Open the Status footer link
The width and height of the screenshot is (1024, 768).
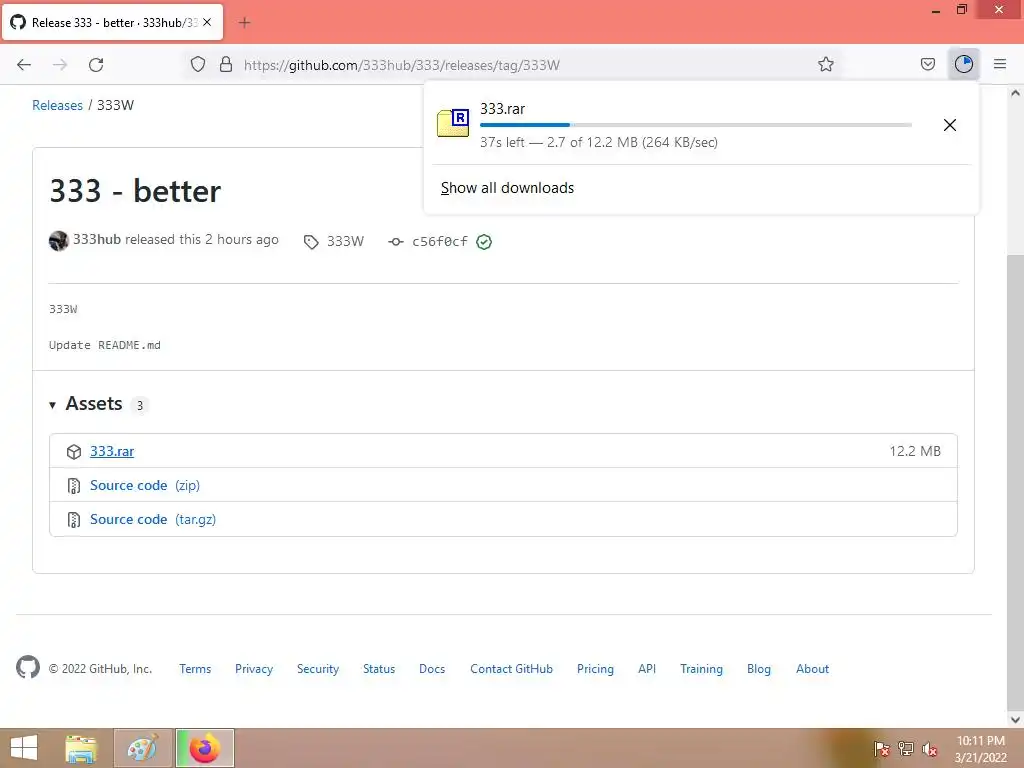click(x=379, y=669)
